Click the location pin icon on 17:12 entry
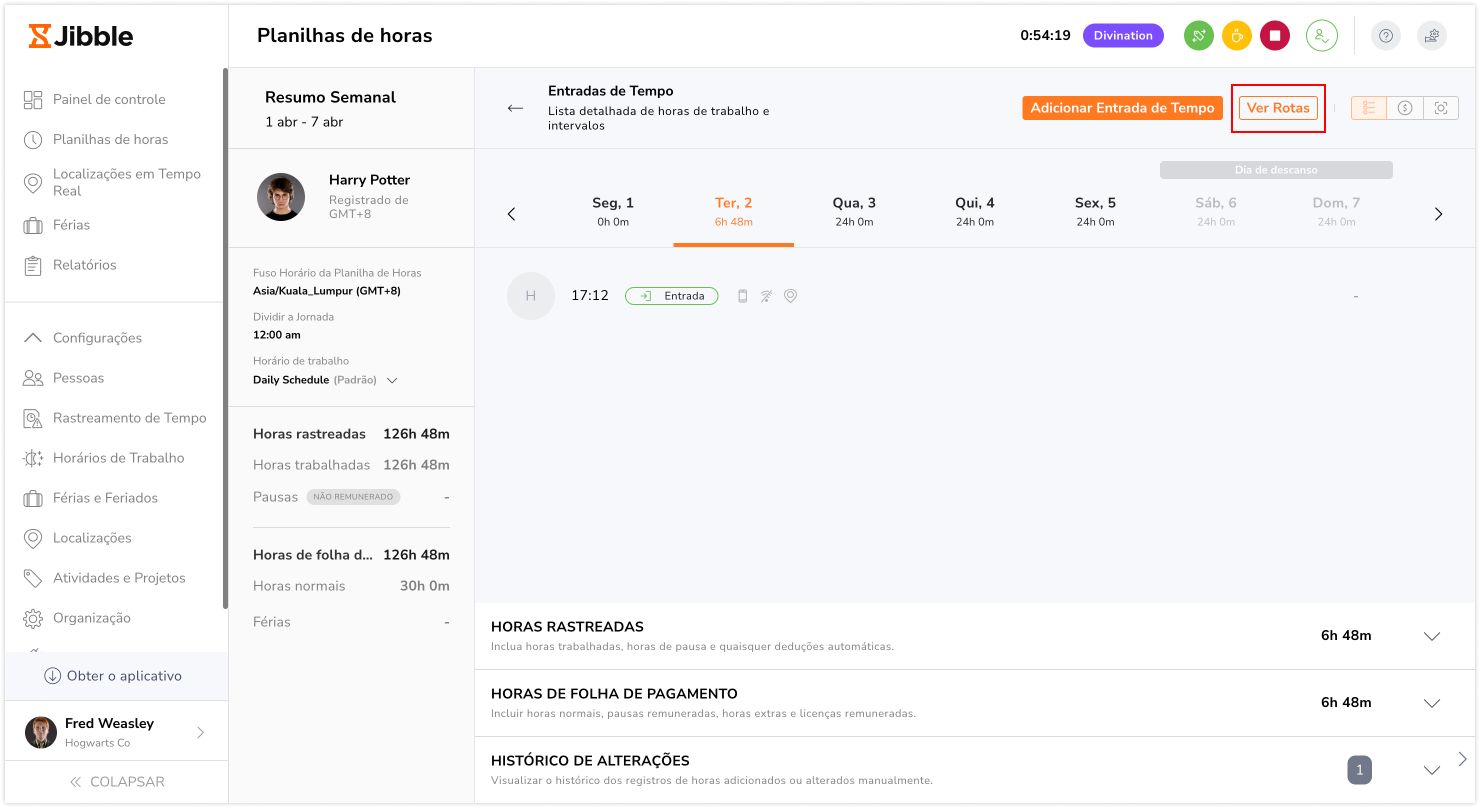Image resolution: width=1480 pixels, height=808 pixels. [790, 296]
